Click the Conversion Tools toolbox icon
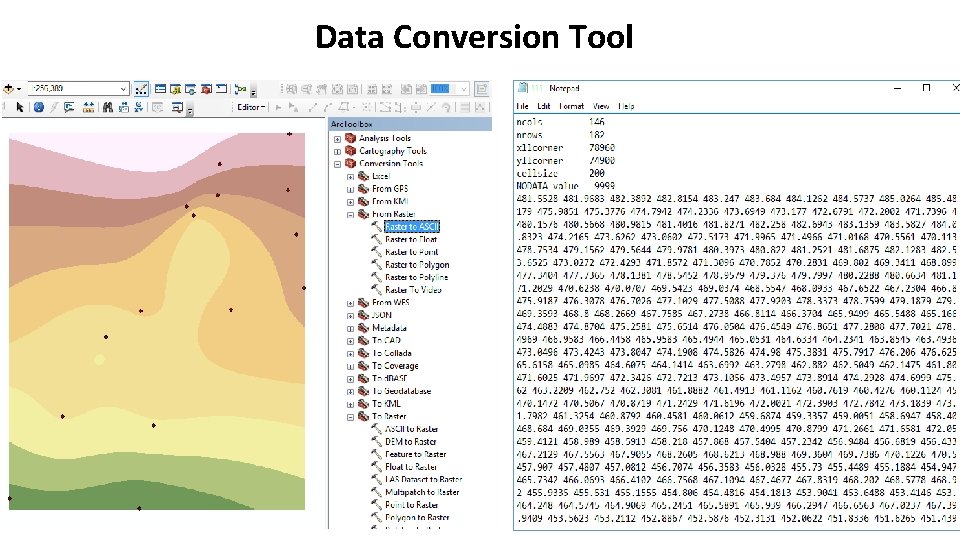 [351, 163]
